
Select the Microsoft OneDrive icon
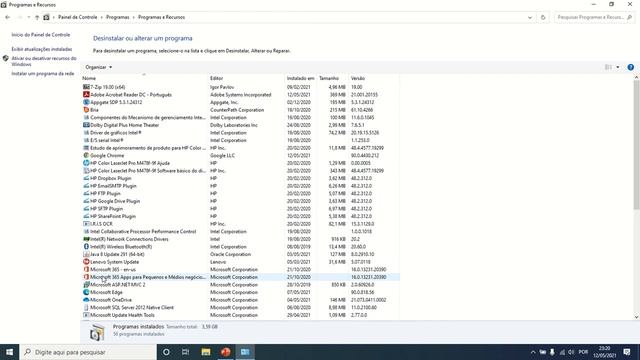pyautogui.click(x=86, y=300)
